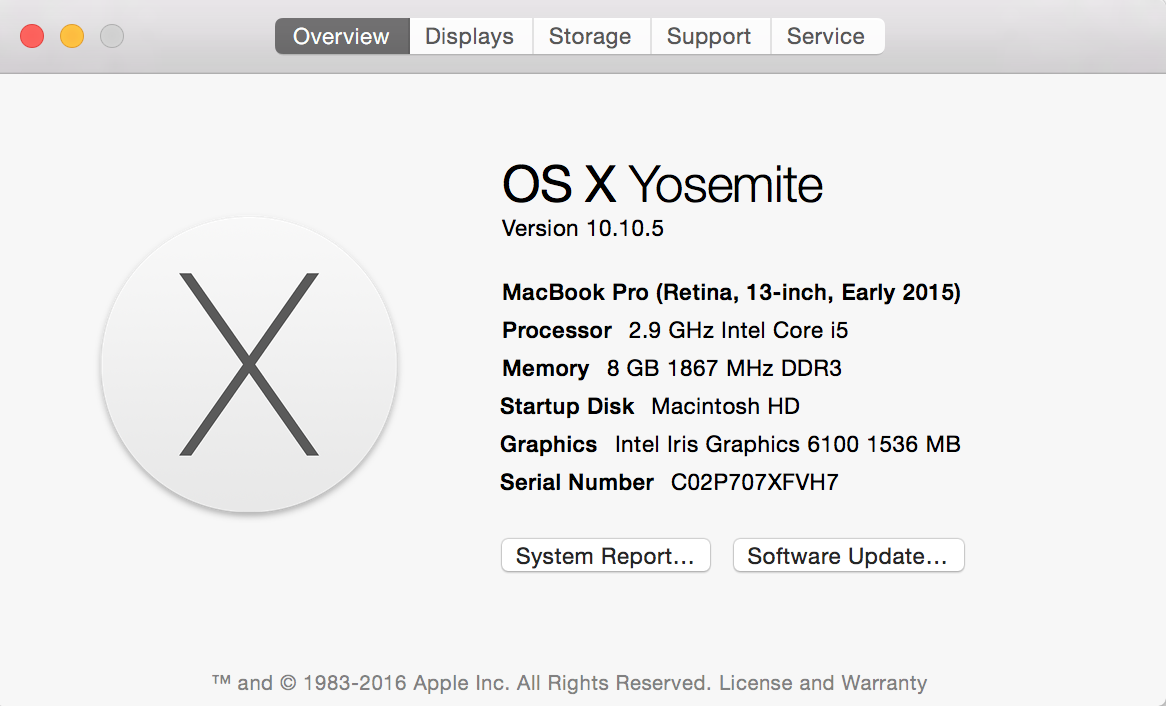Close the window with the red button
Screen dimensions: 1166x706
pos(32,37)
